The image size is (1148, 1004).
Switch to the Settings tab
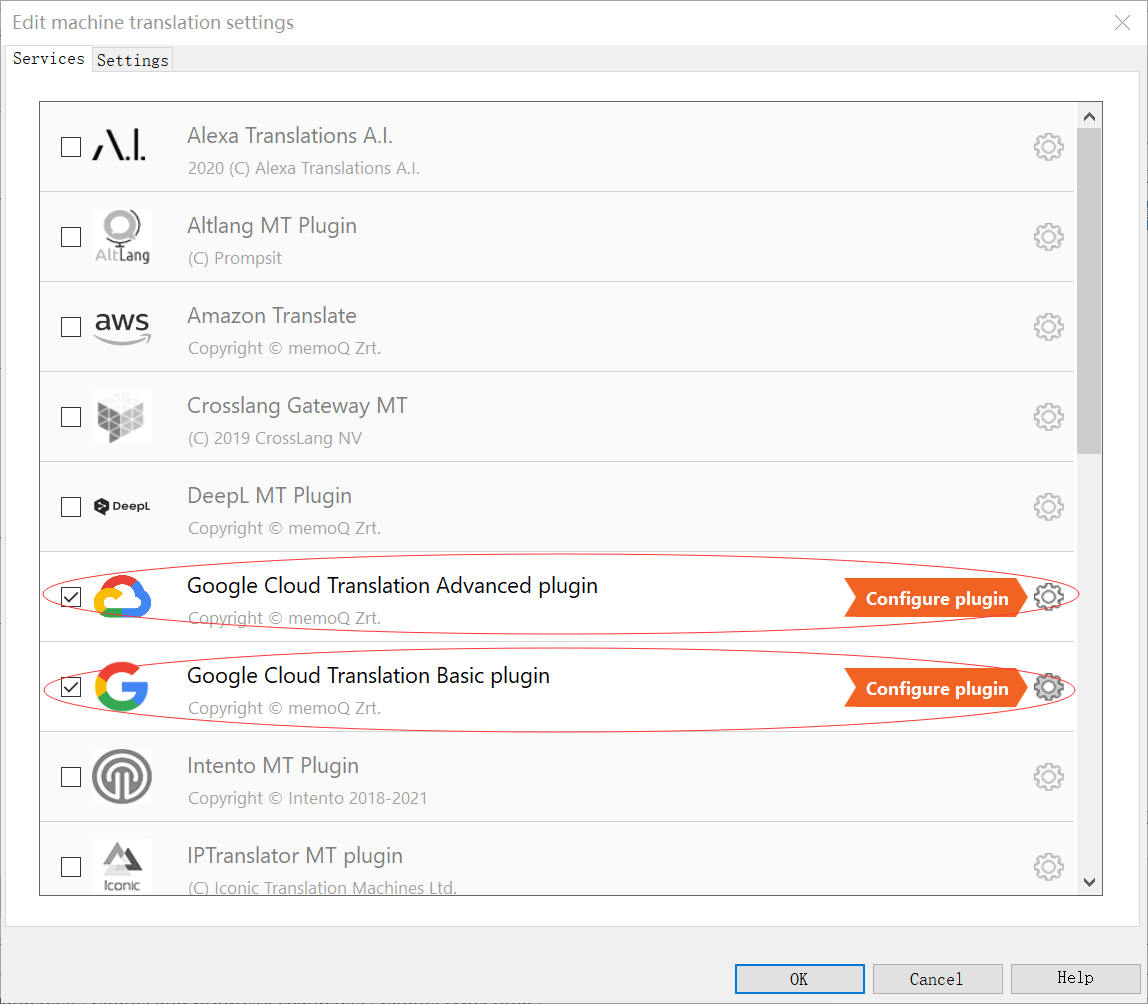click(132, 60)
